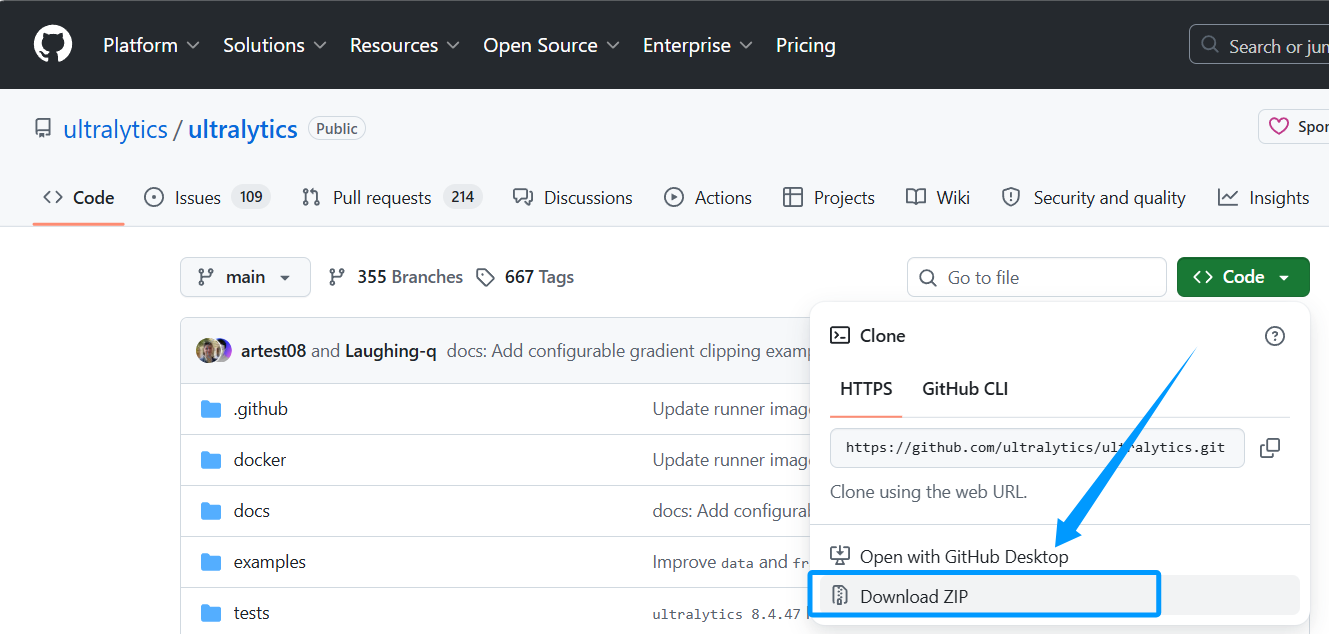Expand the Resources menu
Screen dimensions: 1329x634
click(x=405, y=45)
